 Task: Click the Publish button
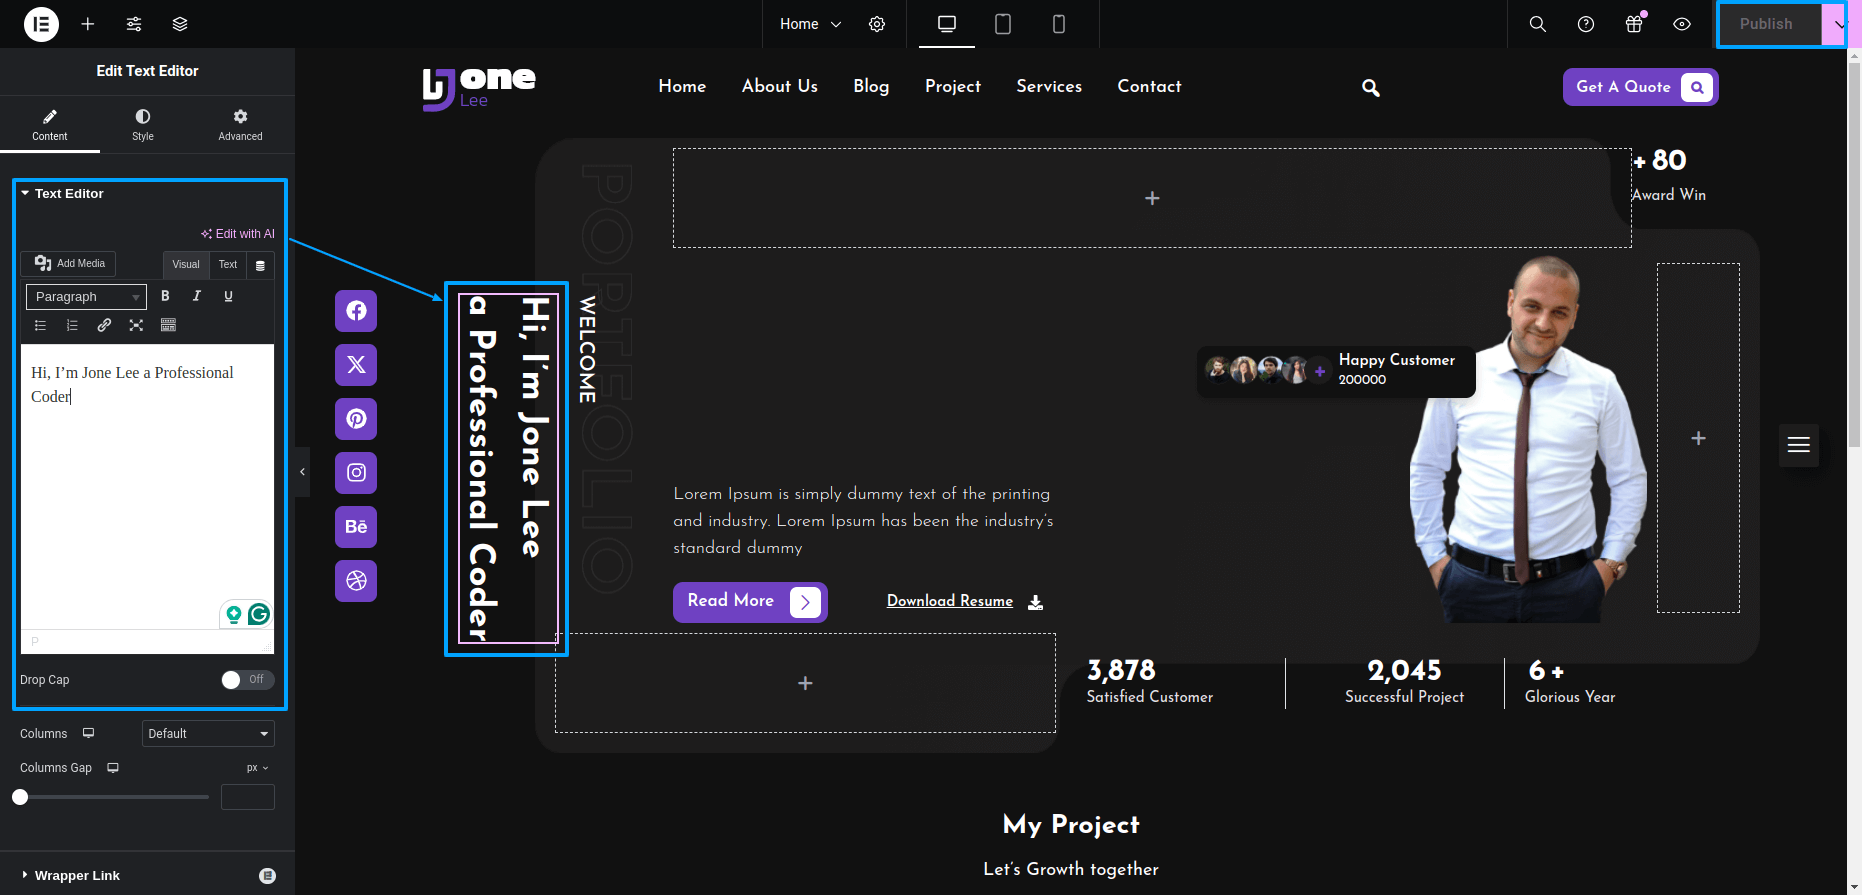click(1766, 24)
